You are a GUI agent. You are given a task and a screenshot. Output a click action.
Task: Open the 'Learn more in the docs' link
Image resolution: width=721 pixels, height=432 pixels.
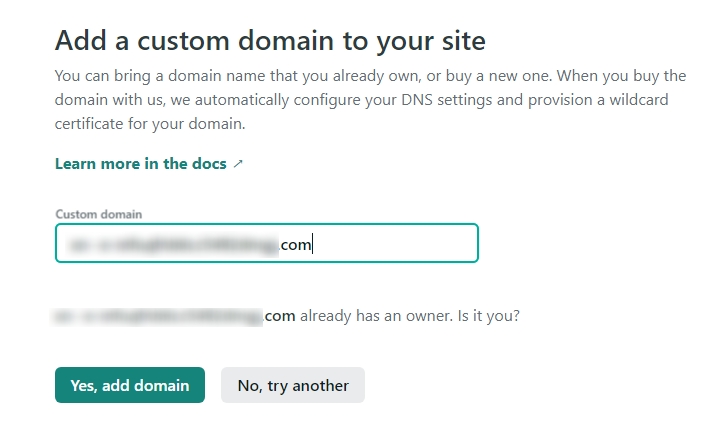pyautogui.click(x=141, y=164)
